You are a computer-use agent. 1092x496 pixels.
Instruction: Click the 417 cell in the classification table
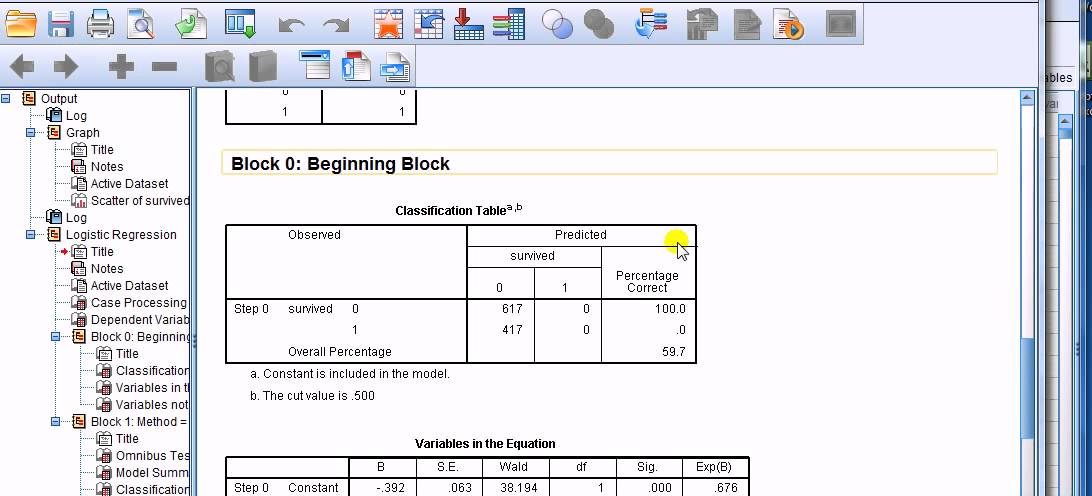coord(512,330)
